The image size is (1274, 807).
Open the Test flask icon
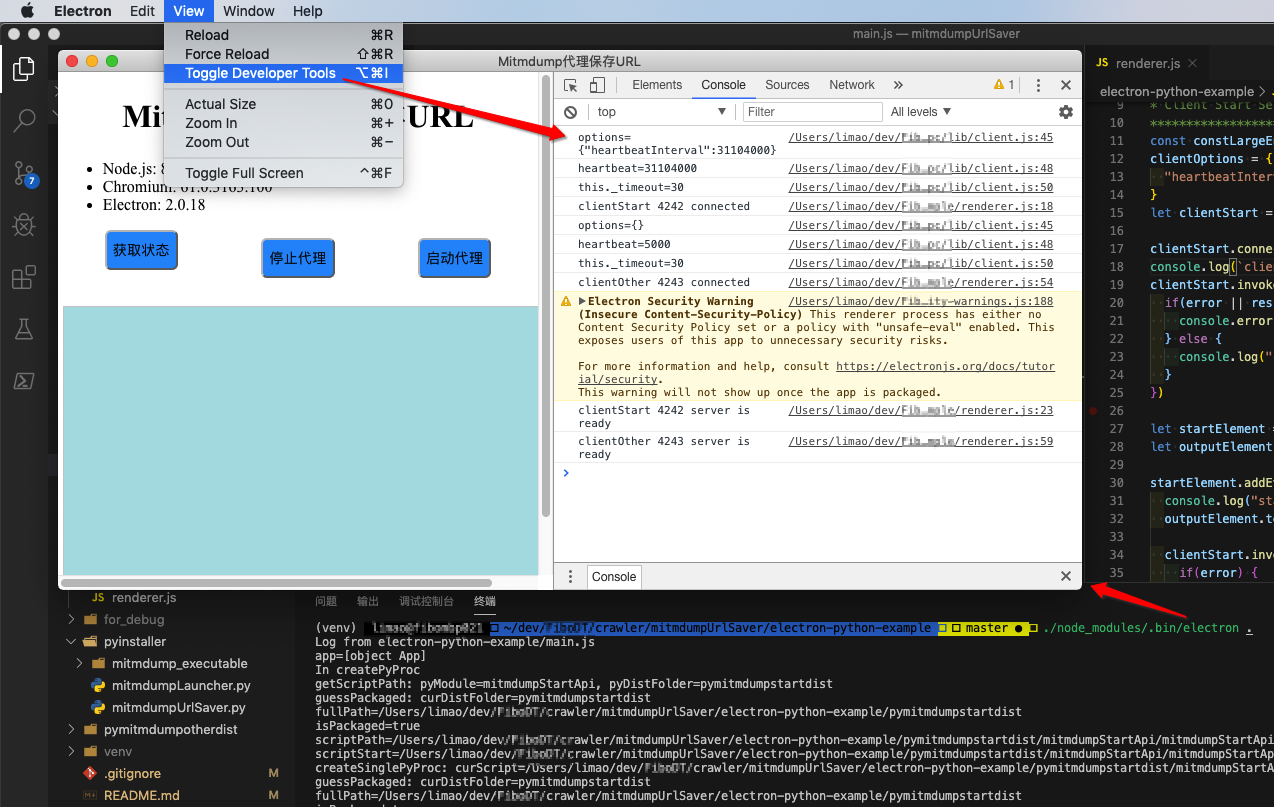24,329
